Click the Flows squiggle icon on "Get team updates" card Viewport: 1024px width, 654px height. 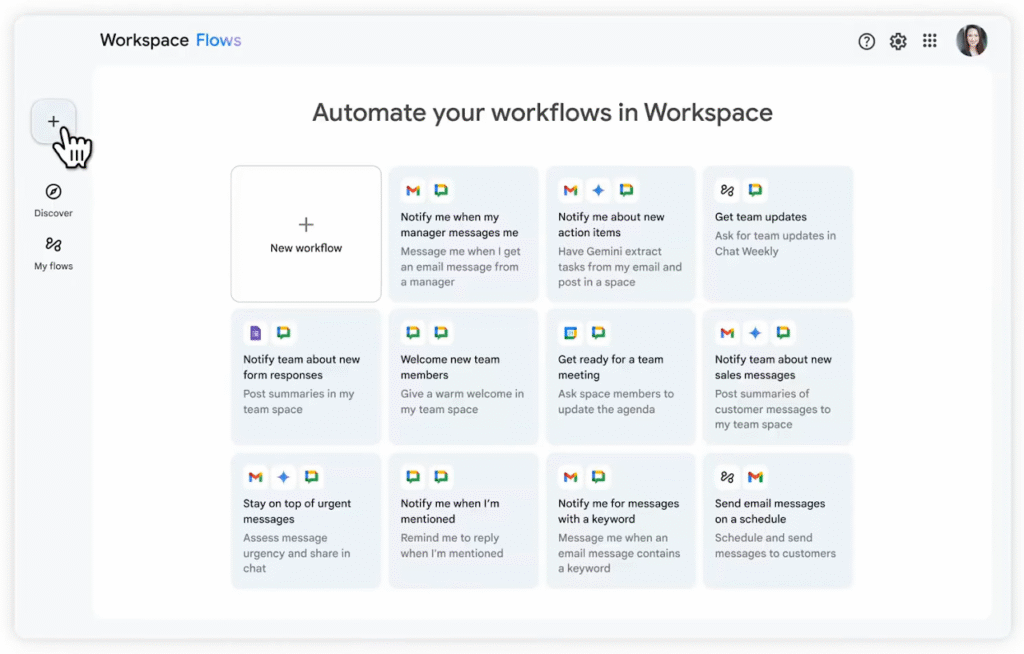pos(727,190)
